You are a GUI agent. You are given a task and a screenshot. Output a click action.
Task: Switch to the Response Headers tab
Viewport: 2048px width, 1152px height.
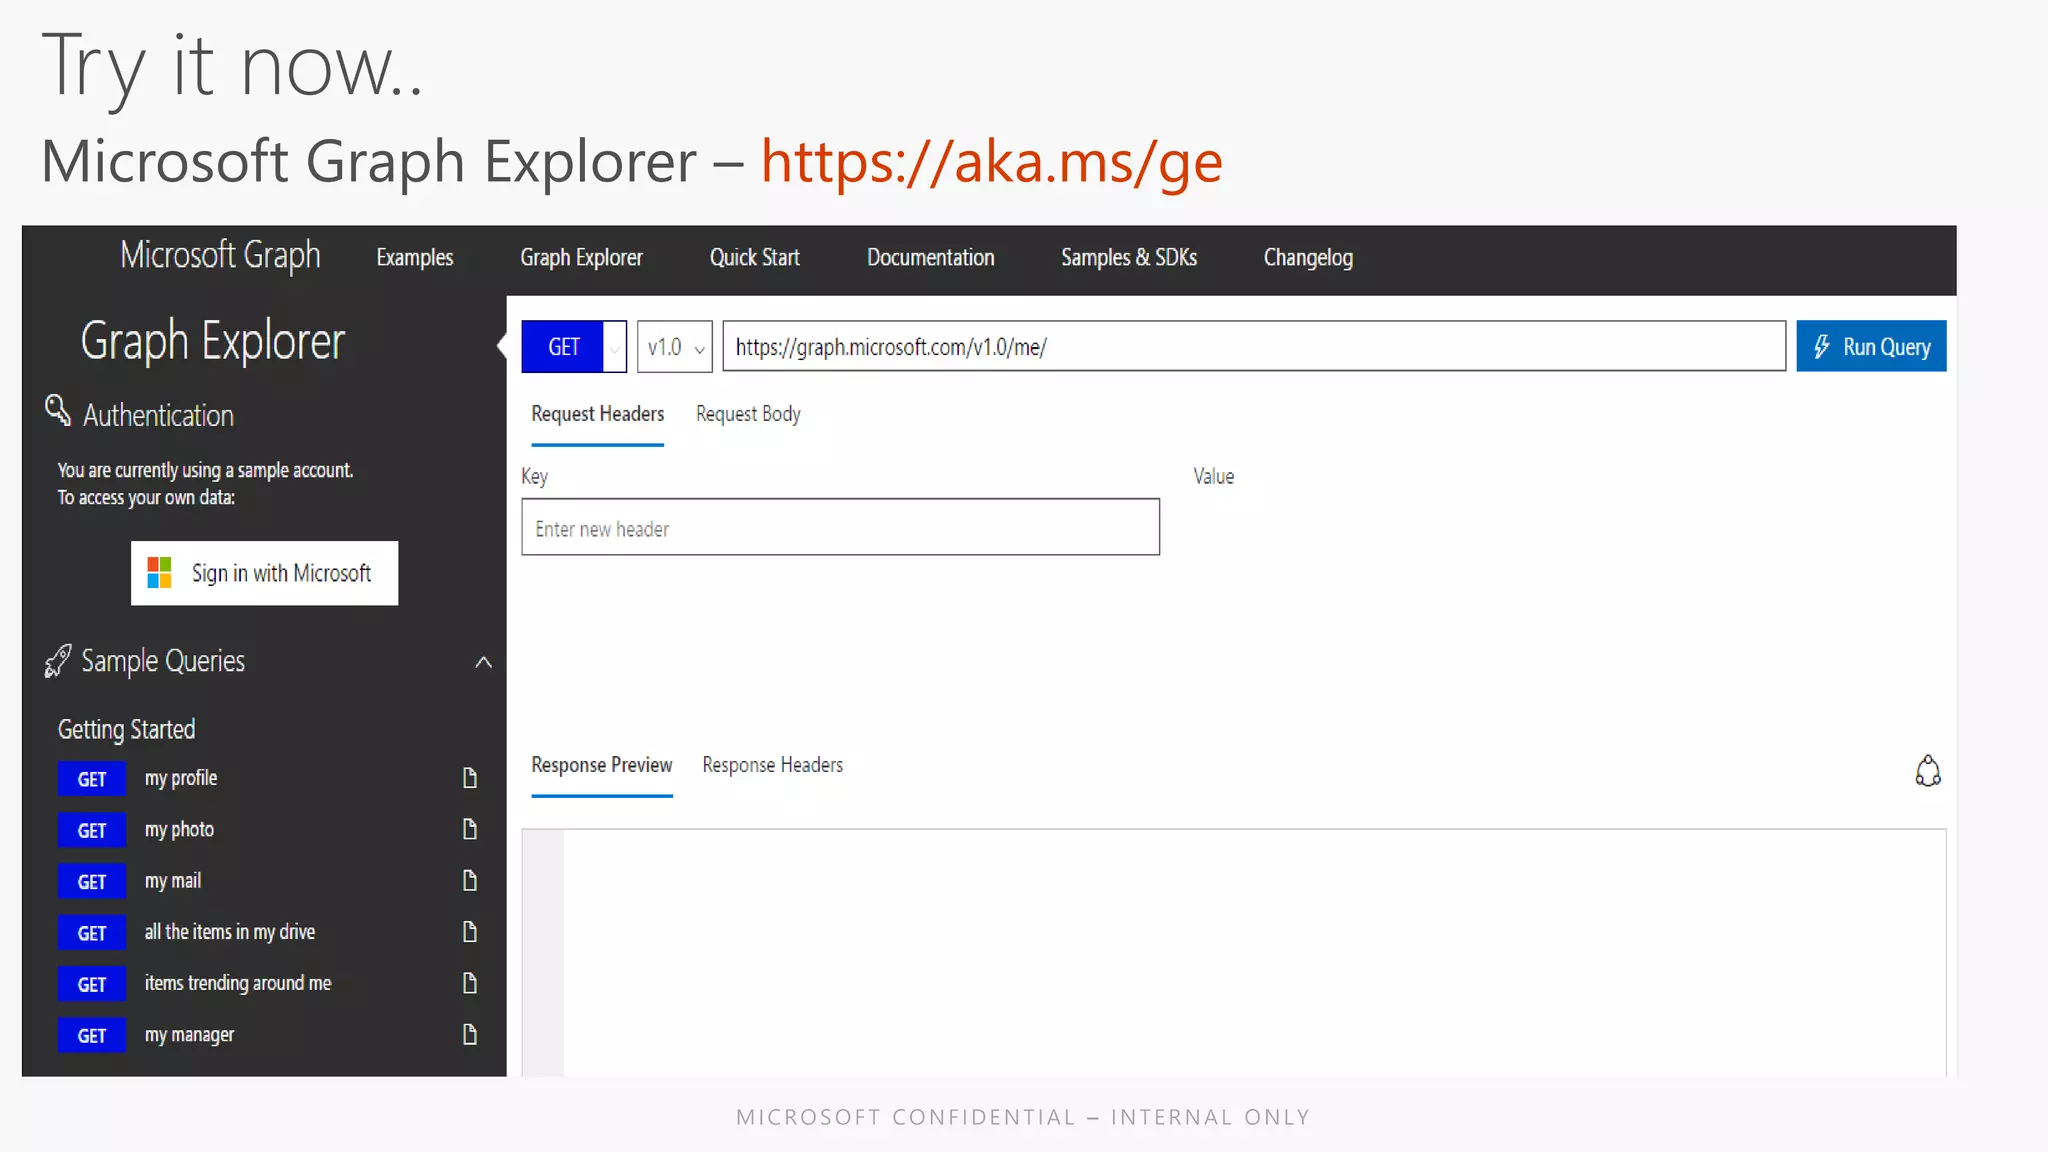tap(772, 765)
